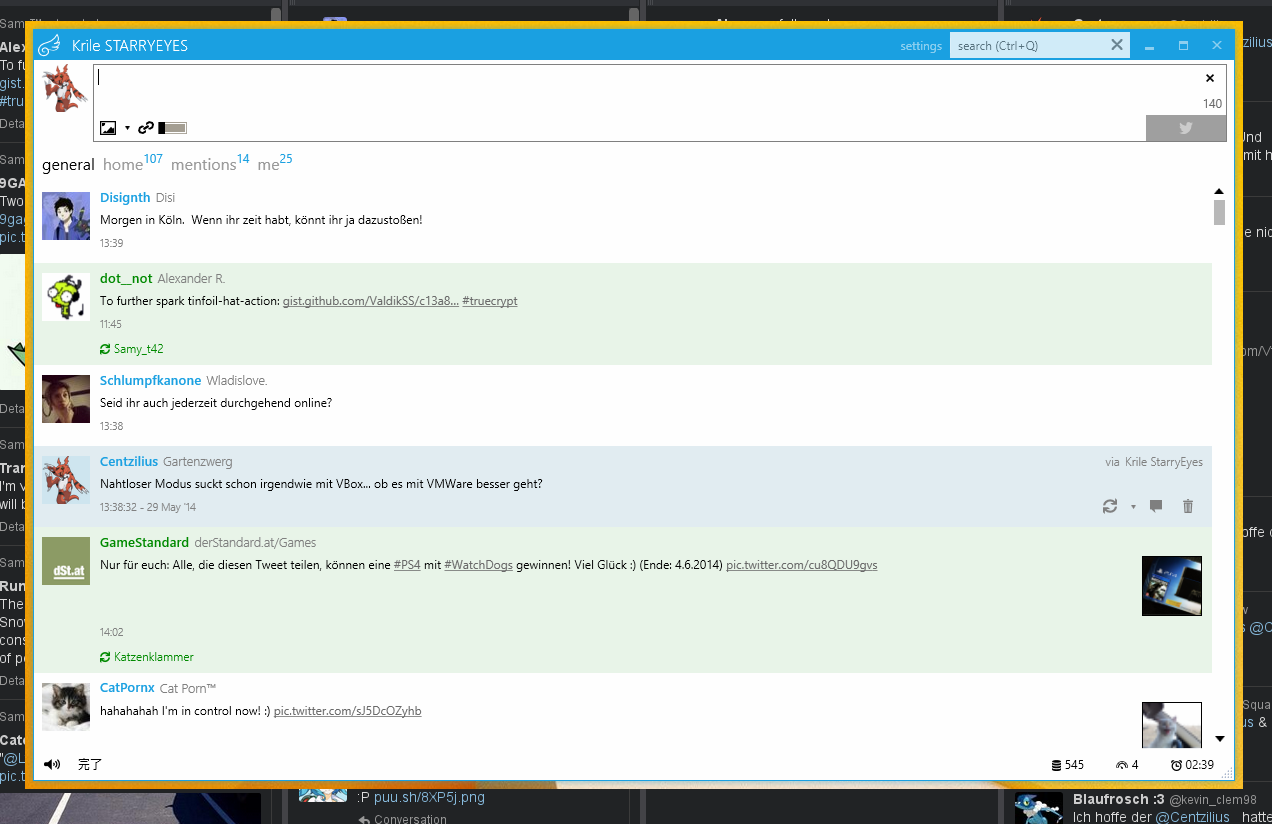This screenshot has width=1272, height=824.
Task: Expand retweet options arrow on Centzilius tweet
Action: point(1133,507)
